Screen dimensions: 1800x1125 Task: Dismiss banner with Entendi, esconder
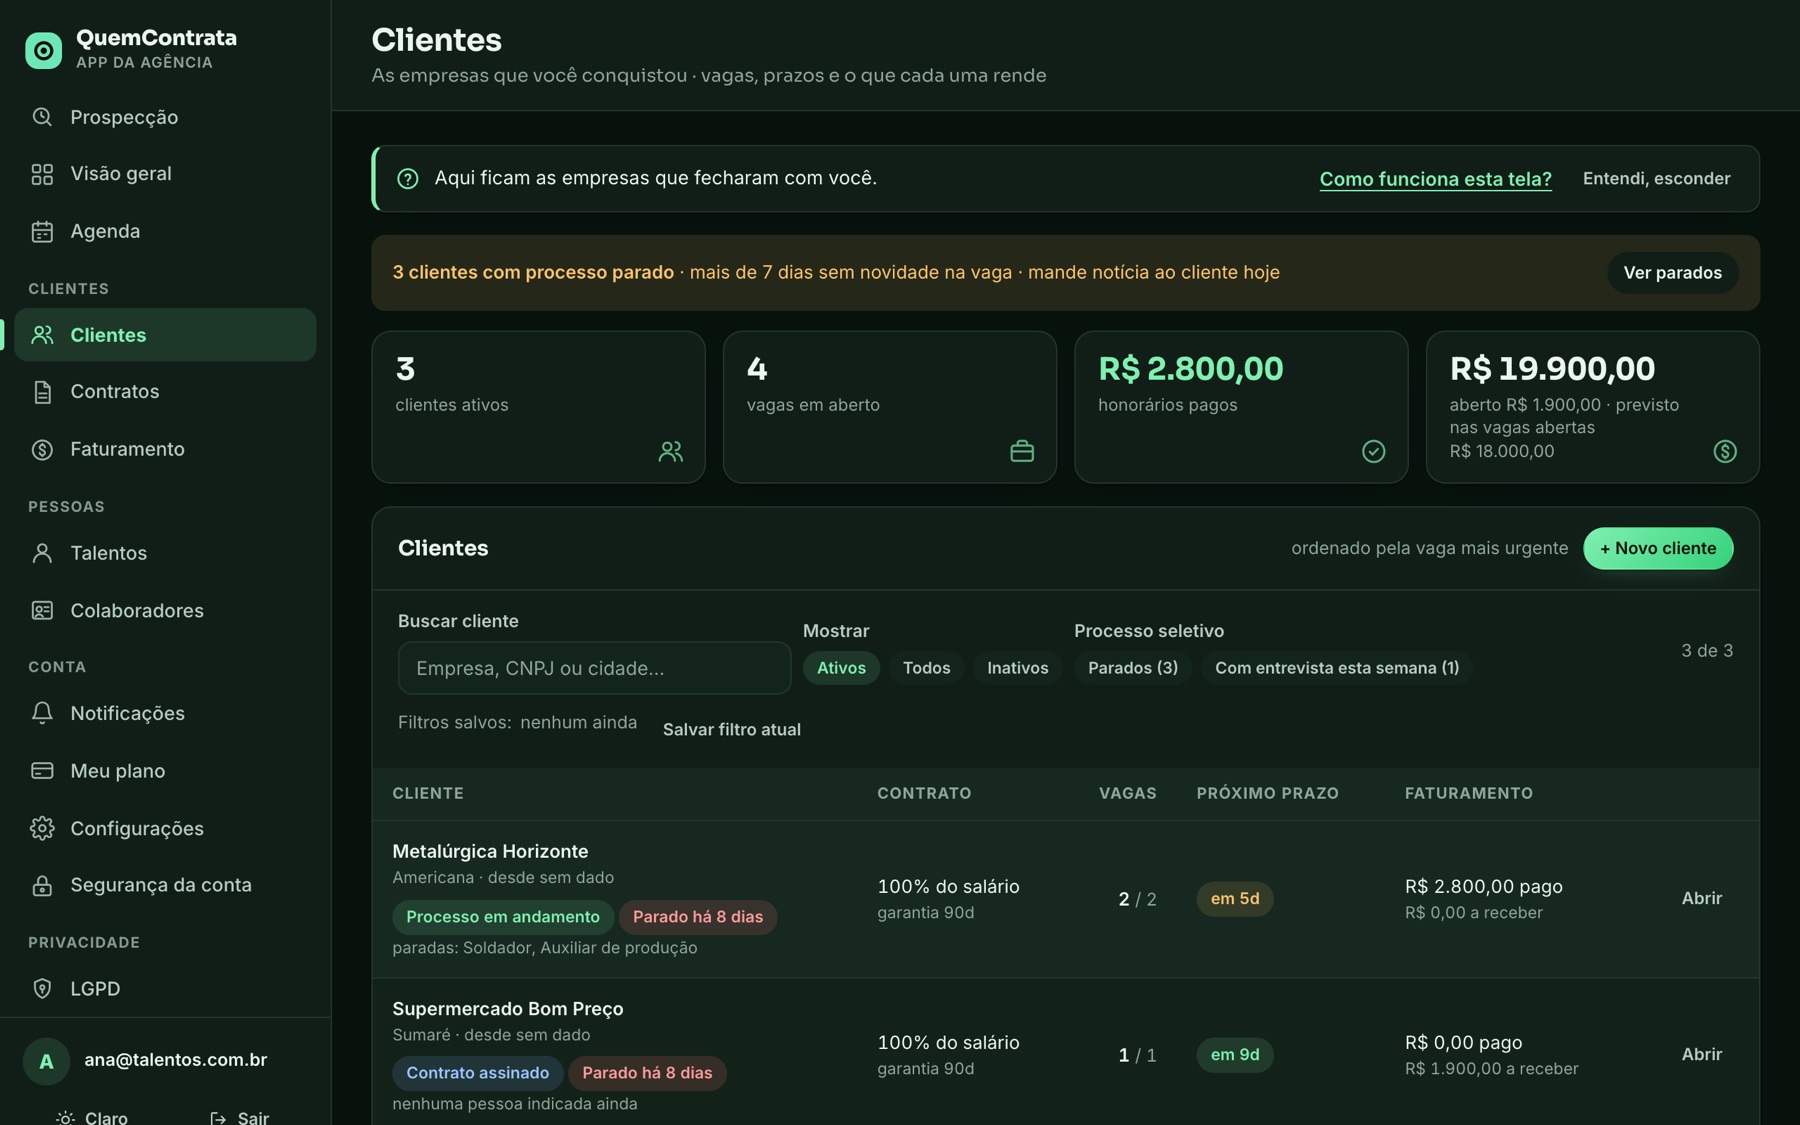pos(1656,178)
